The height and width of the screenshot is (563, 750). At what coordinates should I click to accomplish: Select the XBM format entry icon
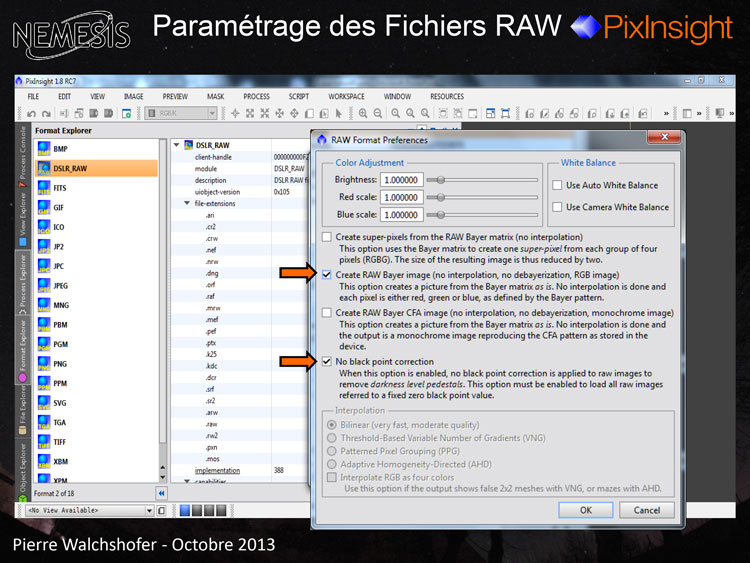[44, 461]
